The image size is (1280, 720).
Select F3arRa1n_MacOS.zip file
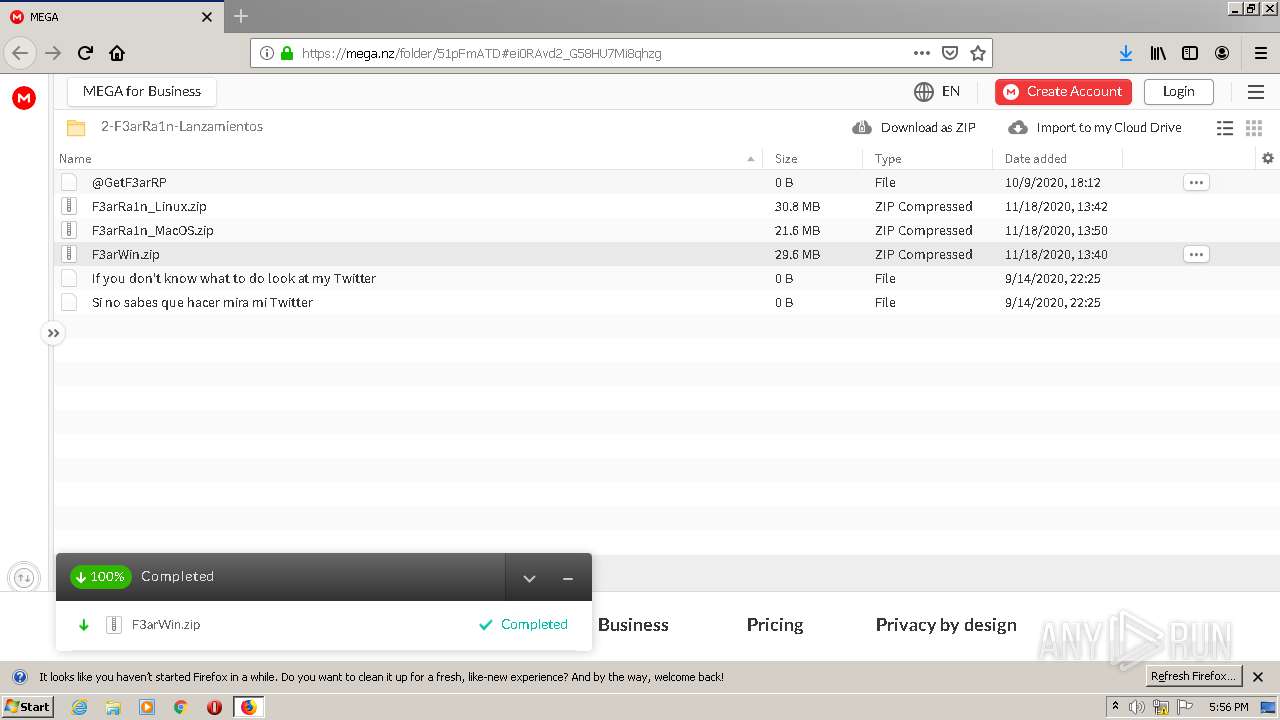[x=152, y=230]
